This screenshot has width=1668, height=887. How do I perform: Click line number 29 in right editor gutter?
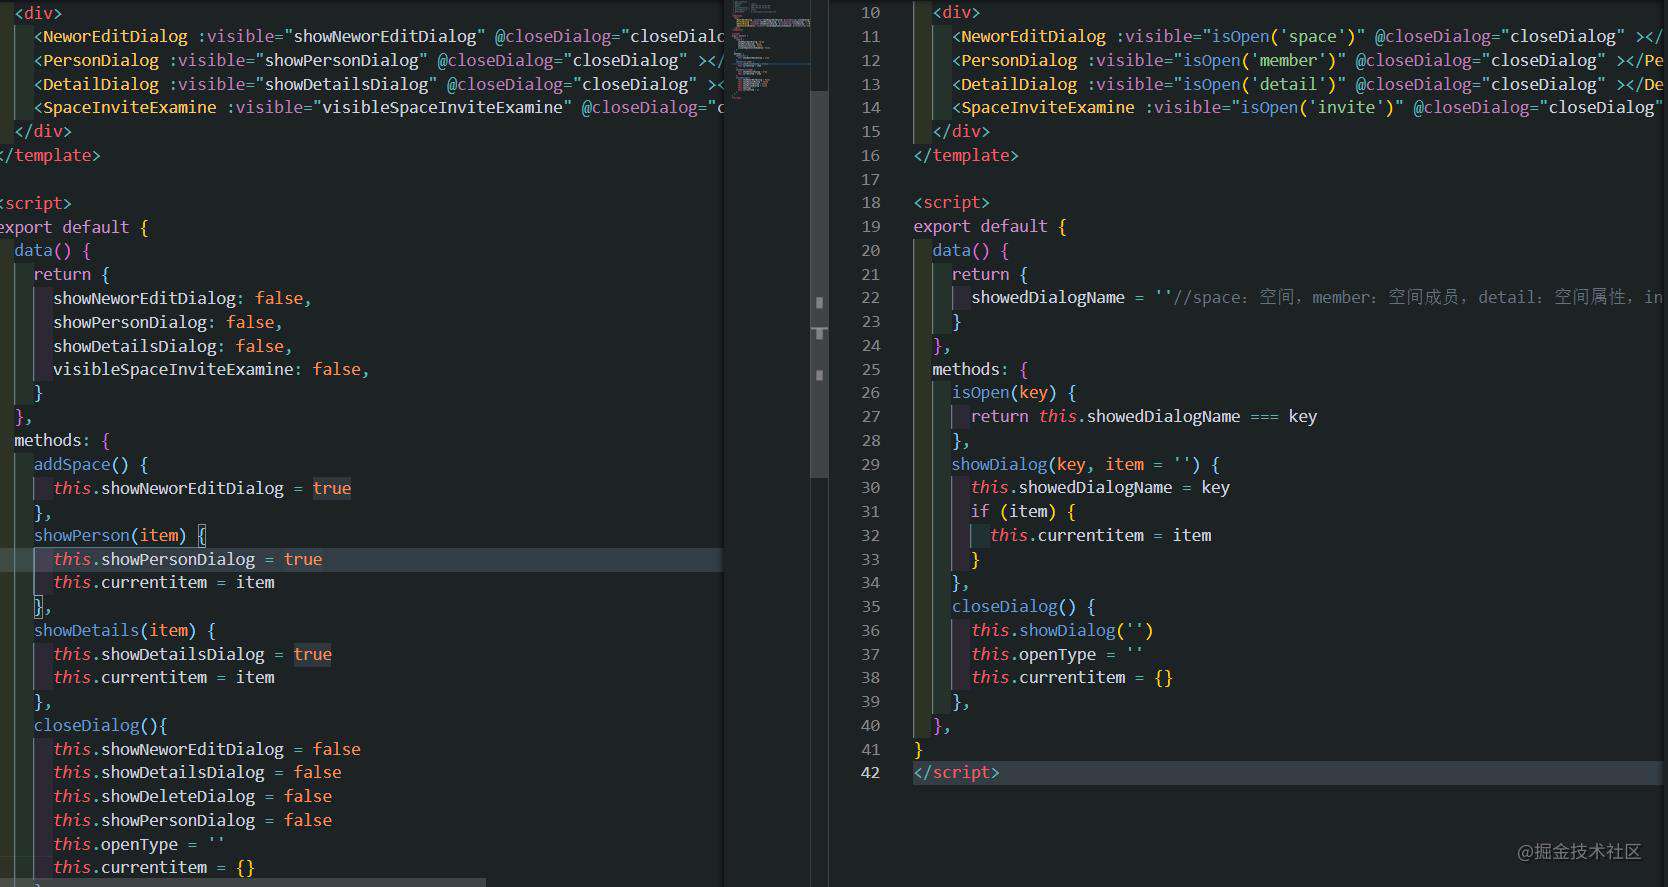pos(870,464)
